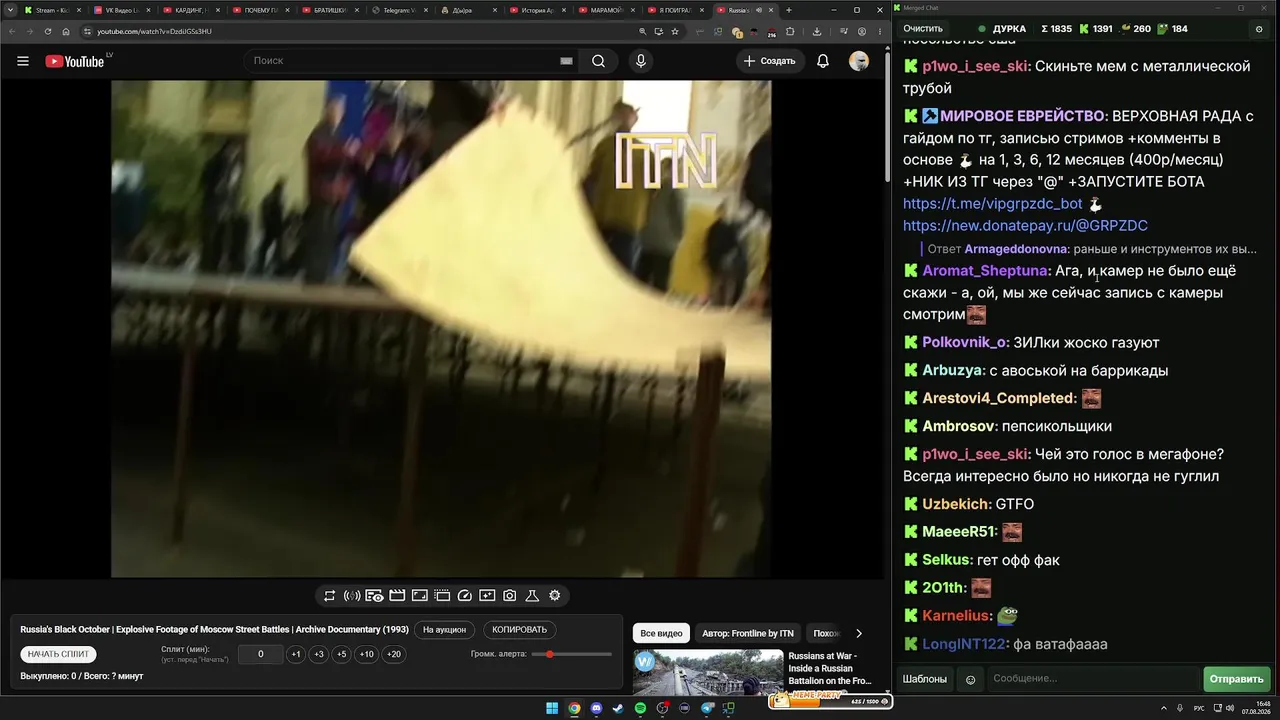Click username 'Uzbekich' in chat
Viewport: 1280px width, 720px height.
point(955,504)
